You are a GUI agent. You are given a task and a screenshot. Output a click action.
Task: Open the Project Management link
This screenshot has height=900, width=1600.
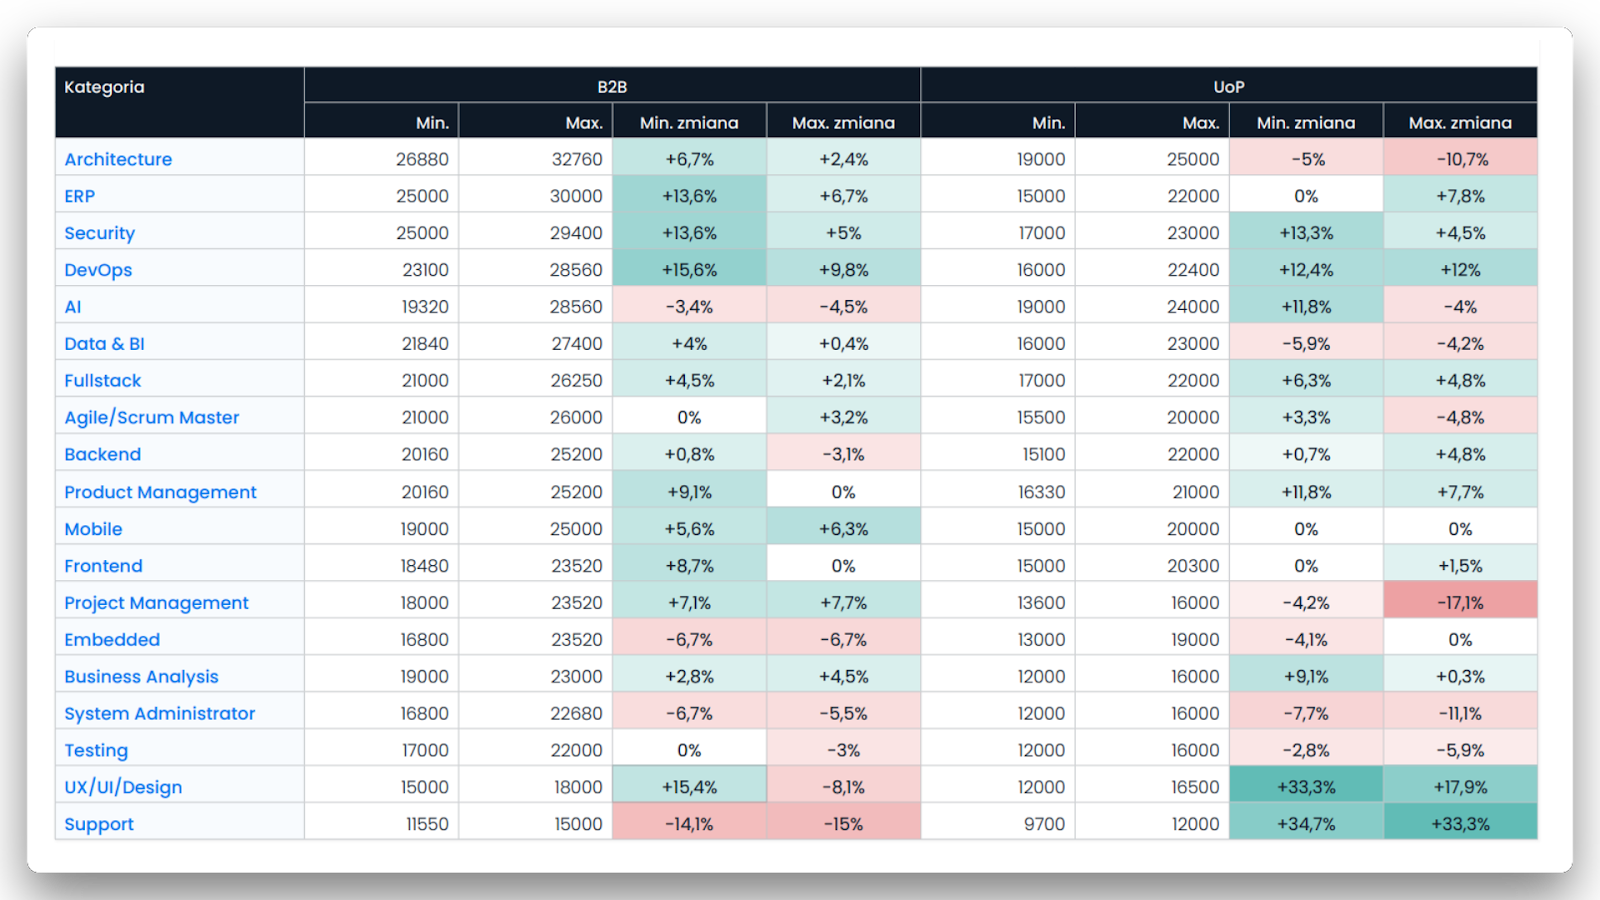pos(156,603)
